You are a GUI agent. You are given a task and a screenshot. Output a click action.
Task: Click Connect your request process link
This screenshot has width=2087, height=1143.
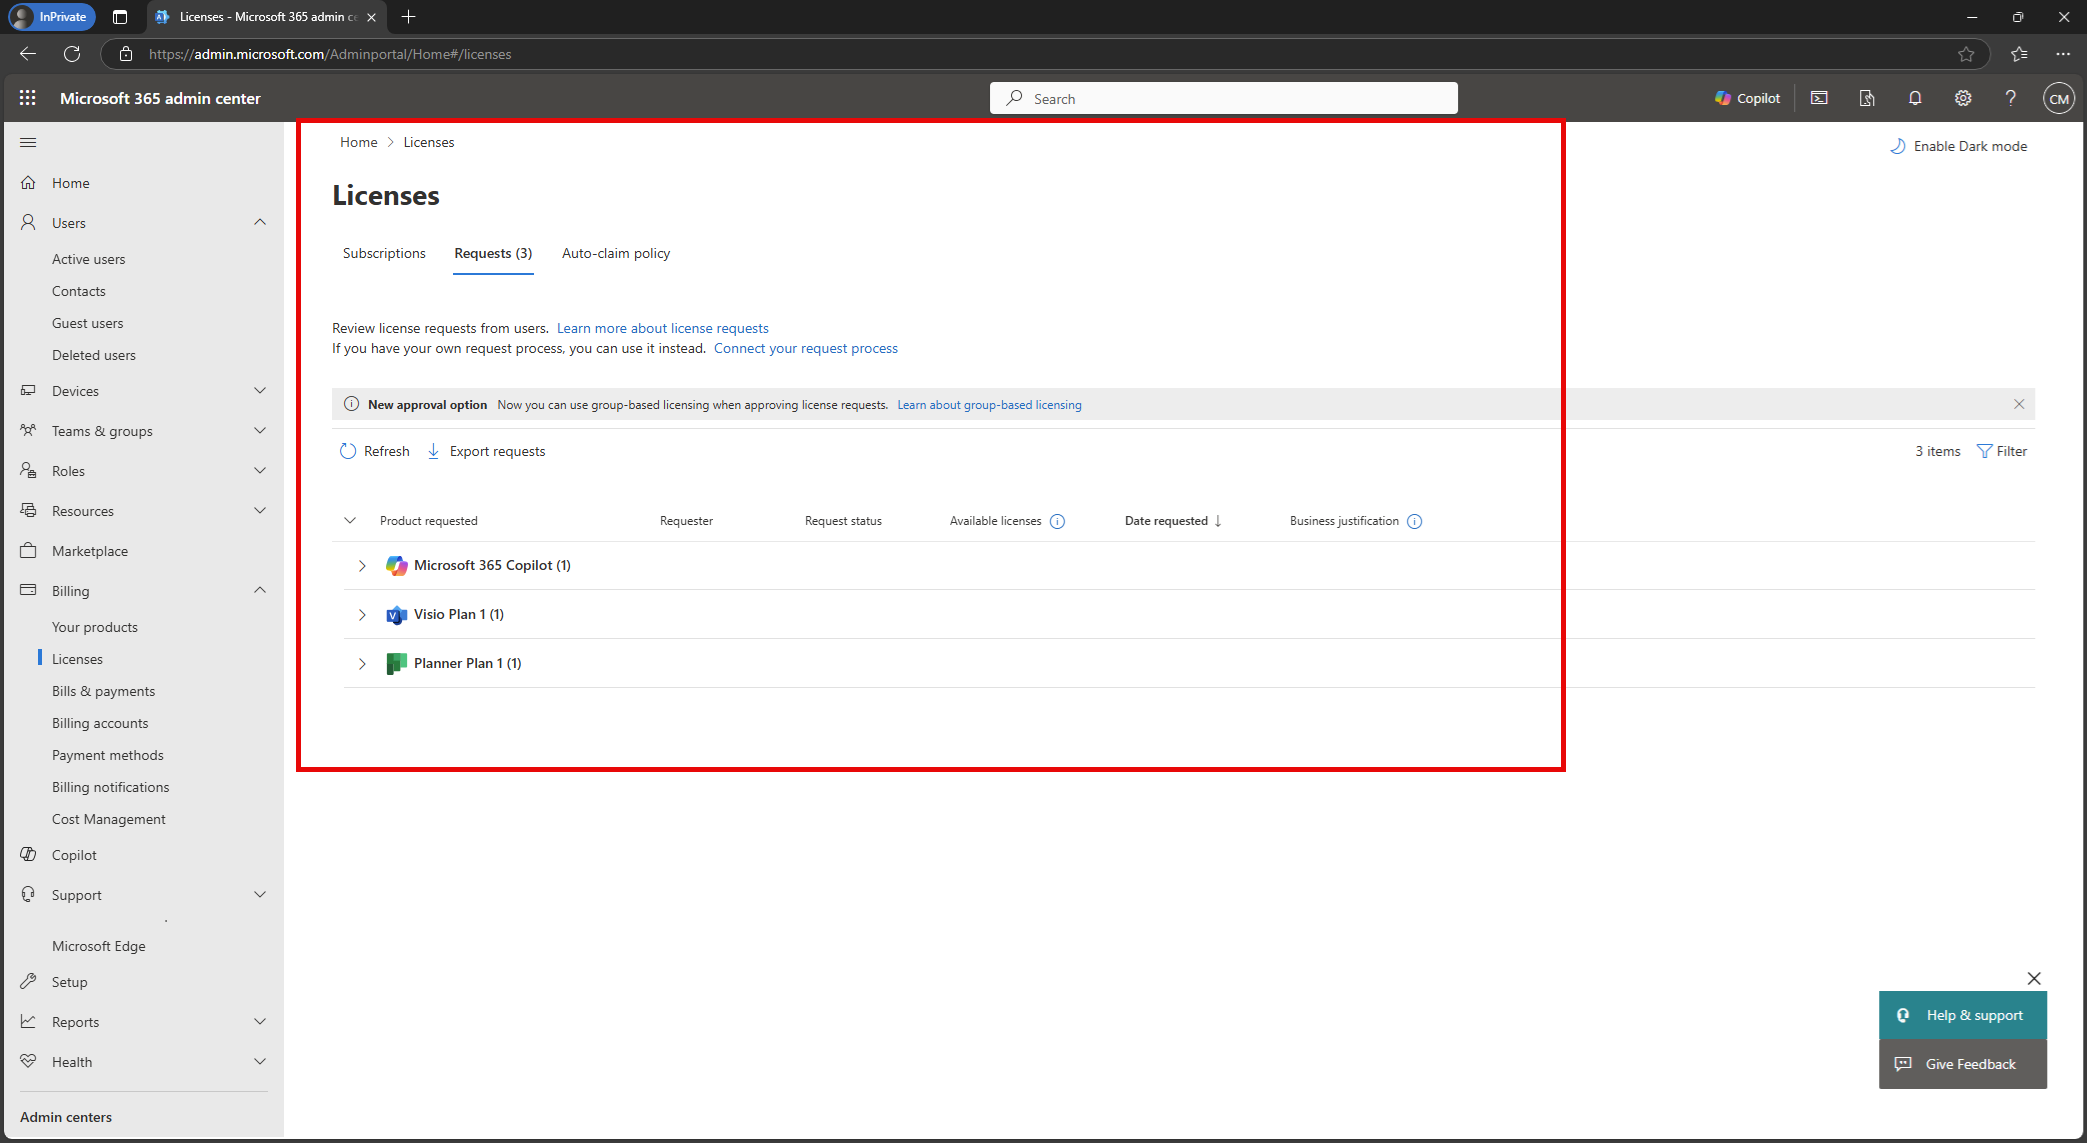click(x=808, y=348)
